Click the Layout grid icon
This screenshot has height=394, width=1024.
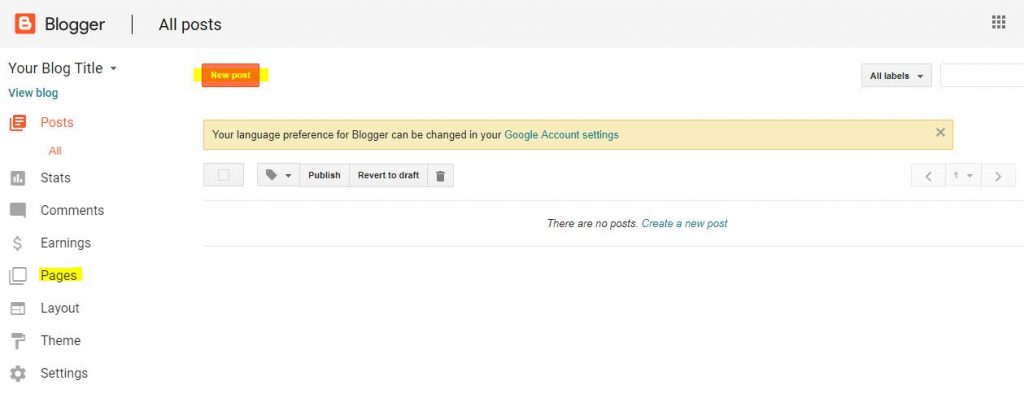tap(18, 308)
